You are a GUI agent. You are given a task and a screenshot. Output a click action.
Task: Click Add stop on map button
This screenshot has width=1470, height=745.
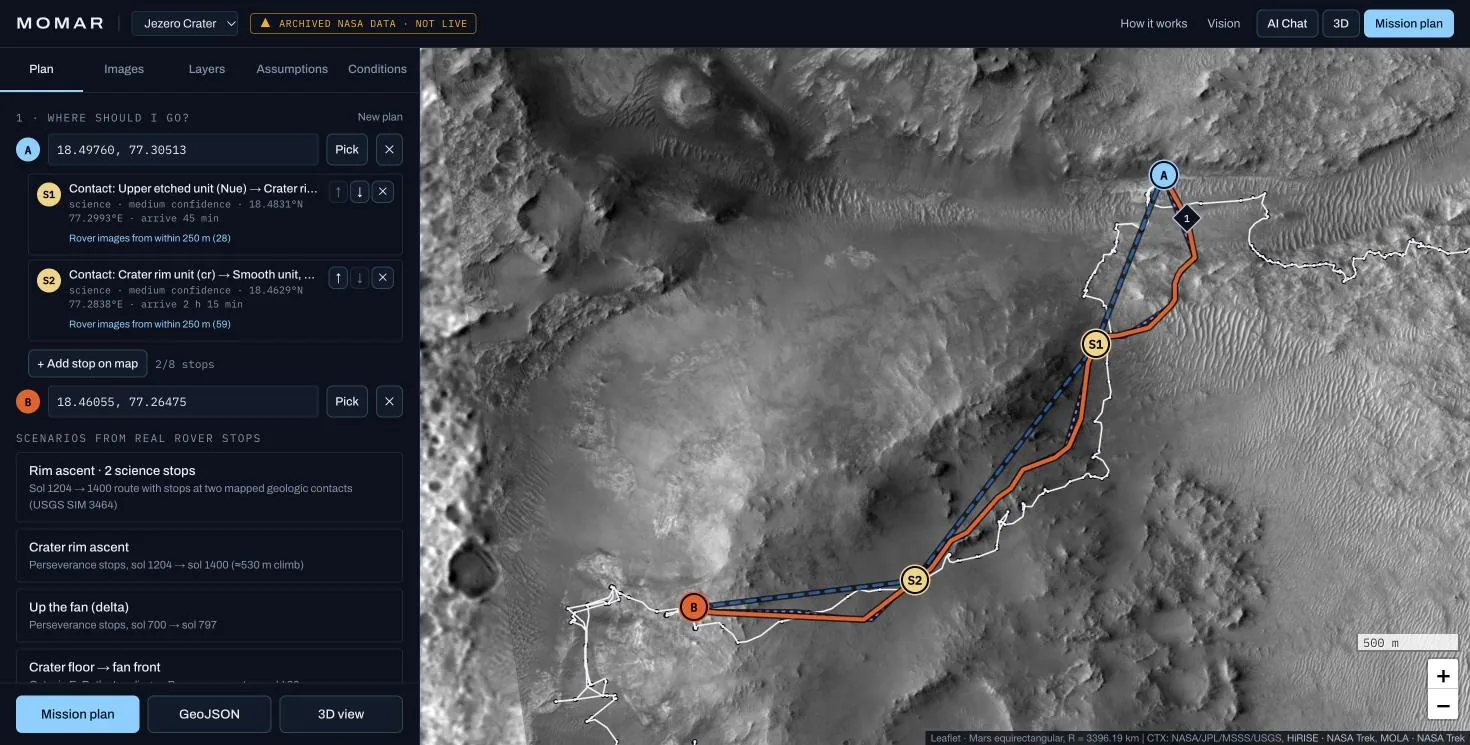click(88, 363)
